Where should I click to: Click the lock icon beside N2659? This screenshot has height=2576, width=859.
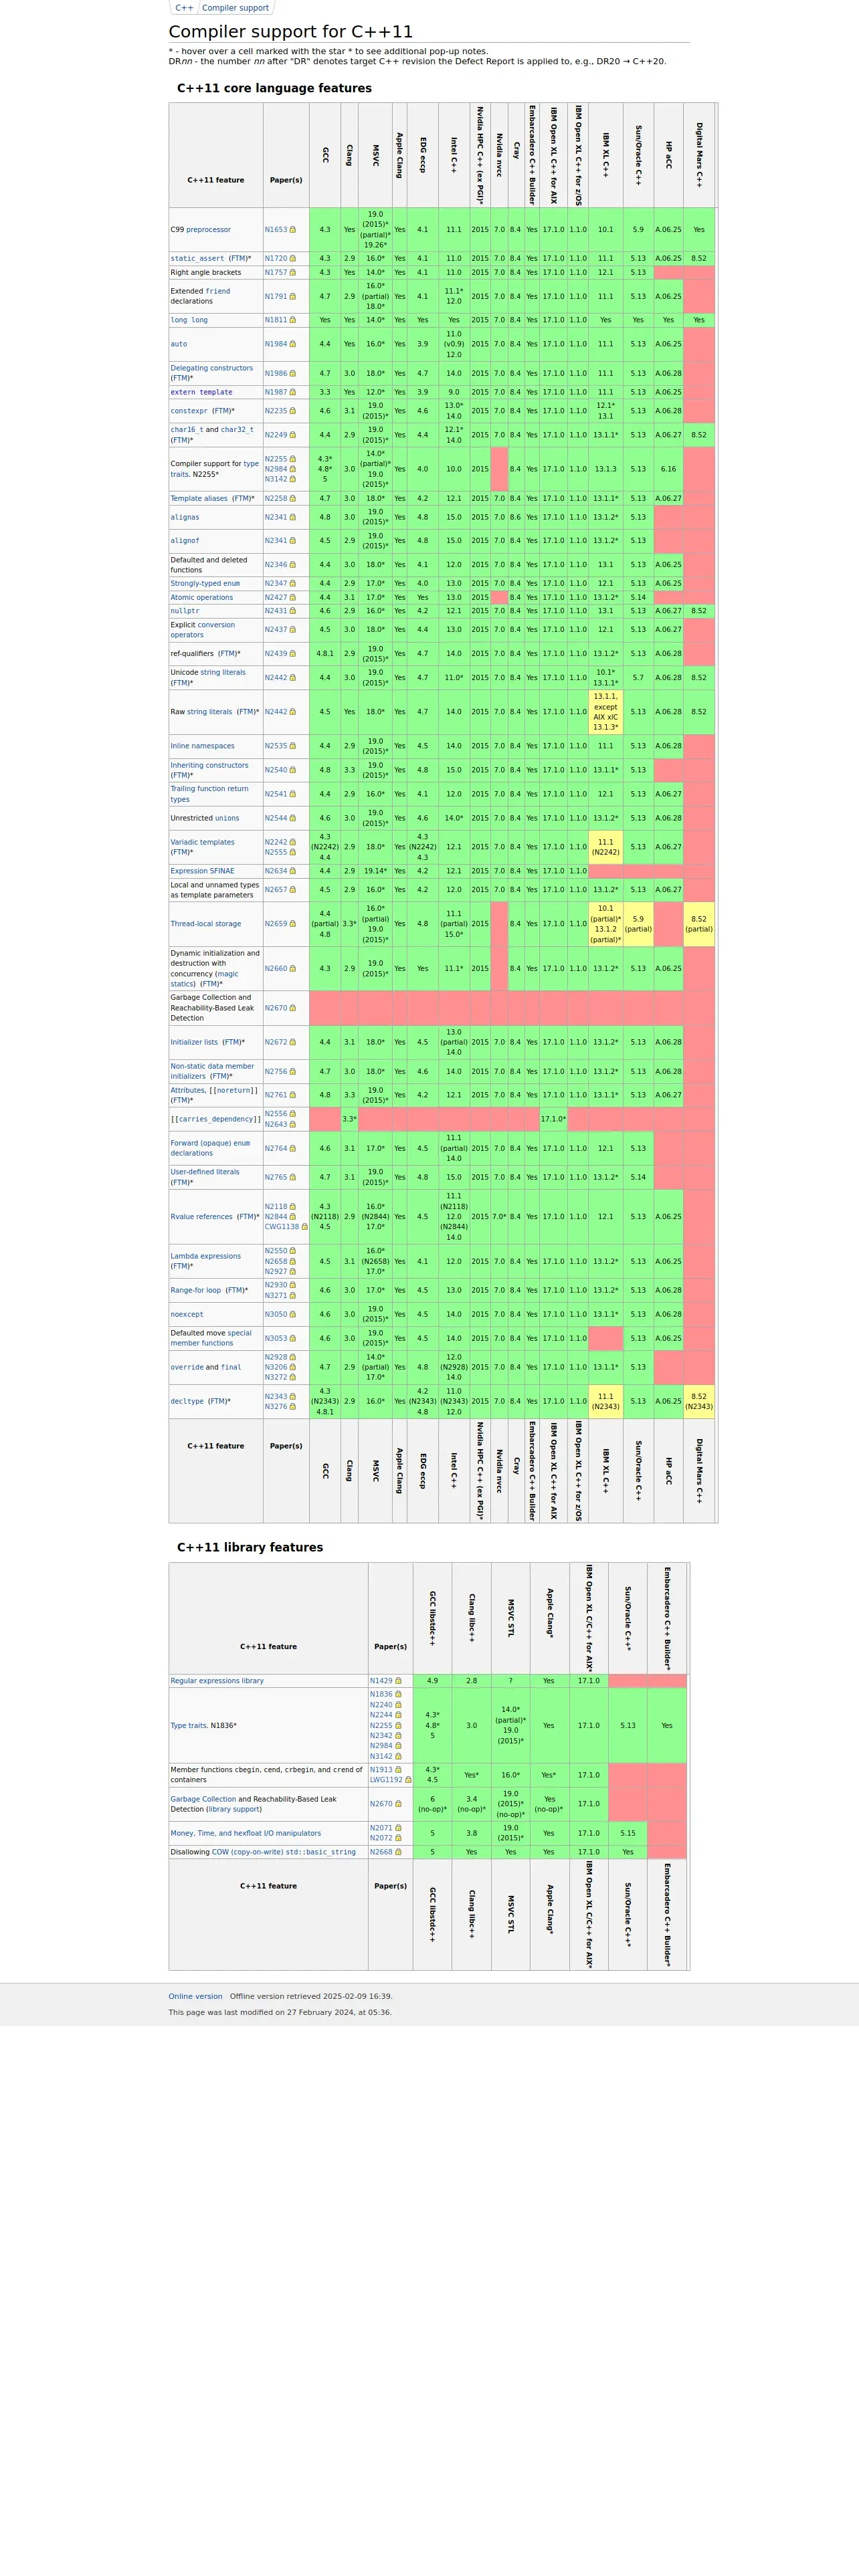coord(293,924)
